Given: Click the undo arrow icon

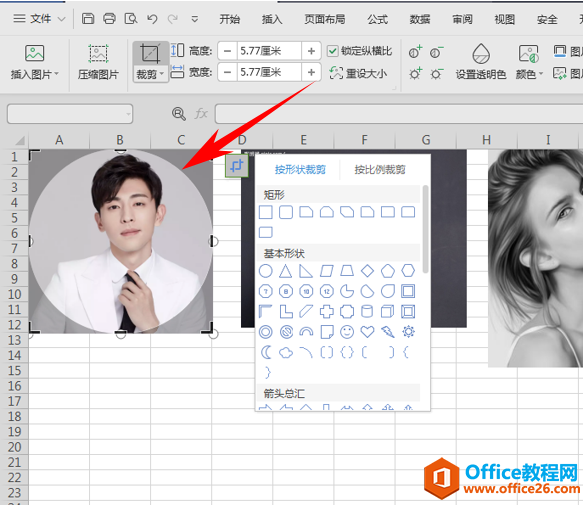Looking at the screenshot, I should 152,19.
